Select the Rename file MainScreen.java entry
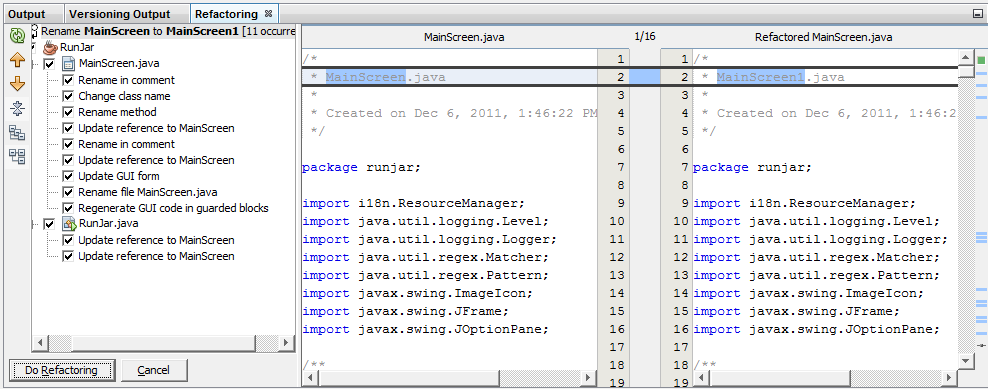 (x=147, y=192)
